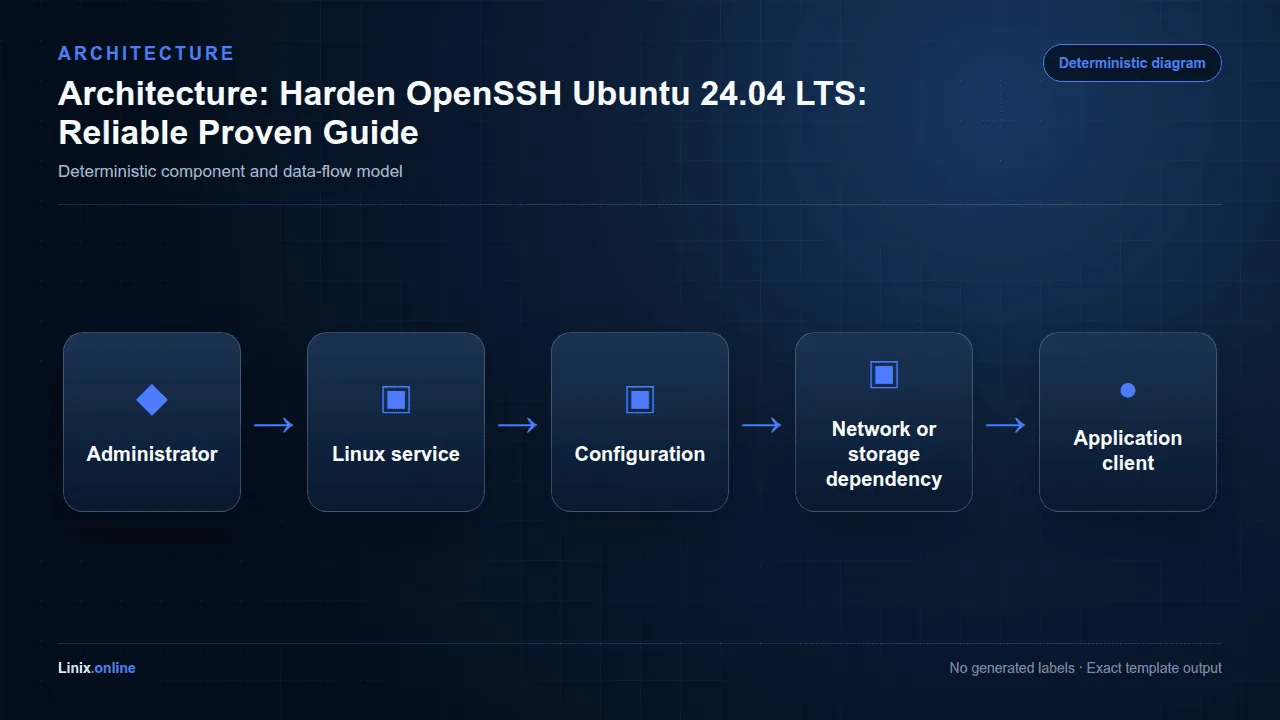Click the ARCHITECTURE heading label
Image resolution: width=1280 pixels, height=720 pixels.
point(146,53)
